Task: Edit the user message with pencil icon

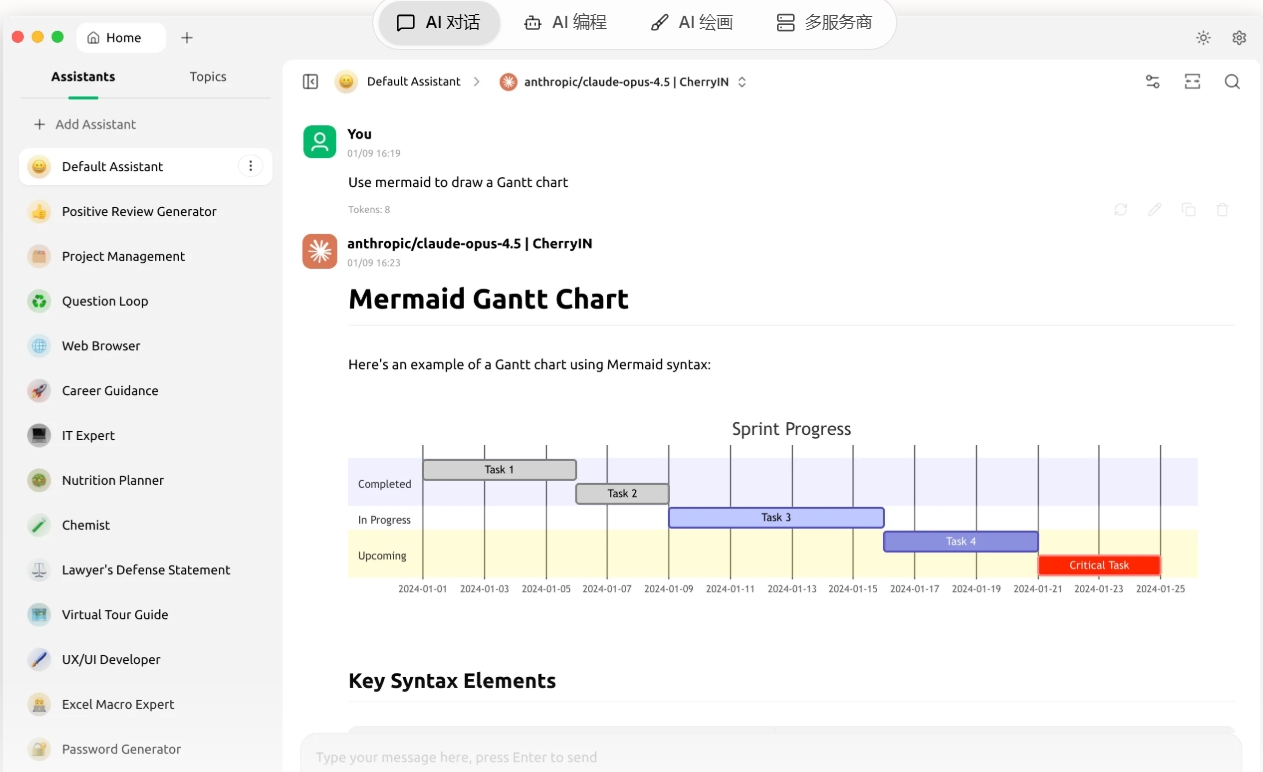Action: click(1154, 210)
